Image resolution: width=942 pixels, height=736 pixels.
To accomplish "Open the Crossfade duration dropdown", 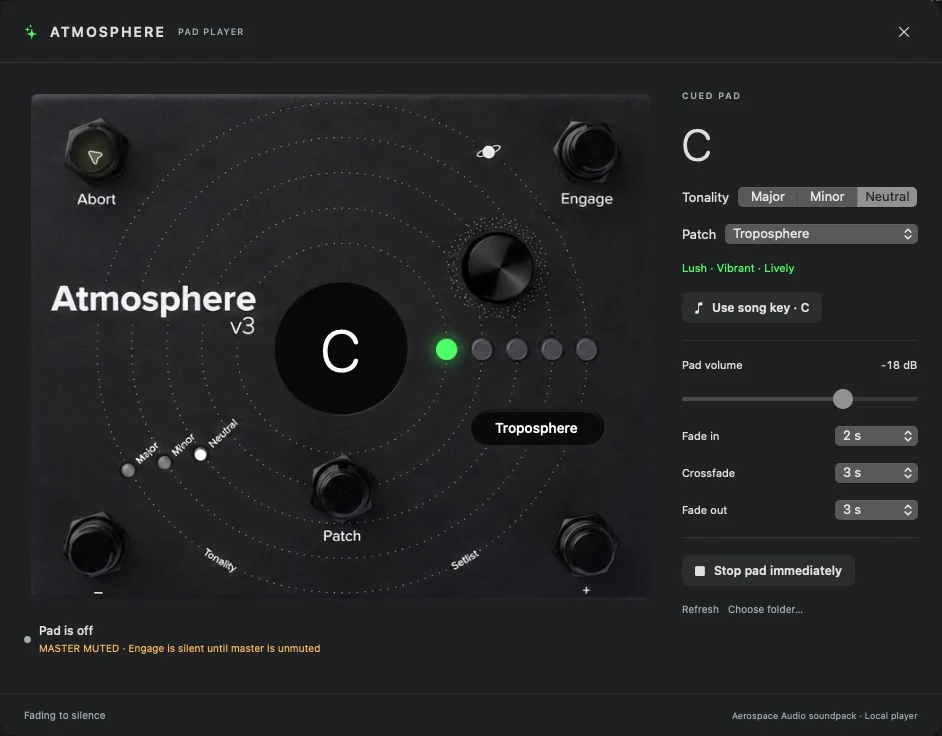I will (876, 473).
